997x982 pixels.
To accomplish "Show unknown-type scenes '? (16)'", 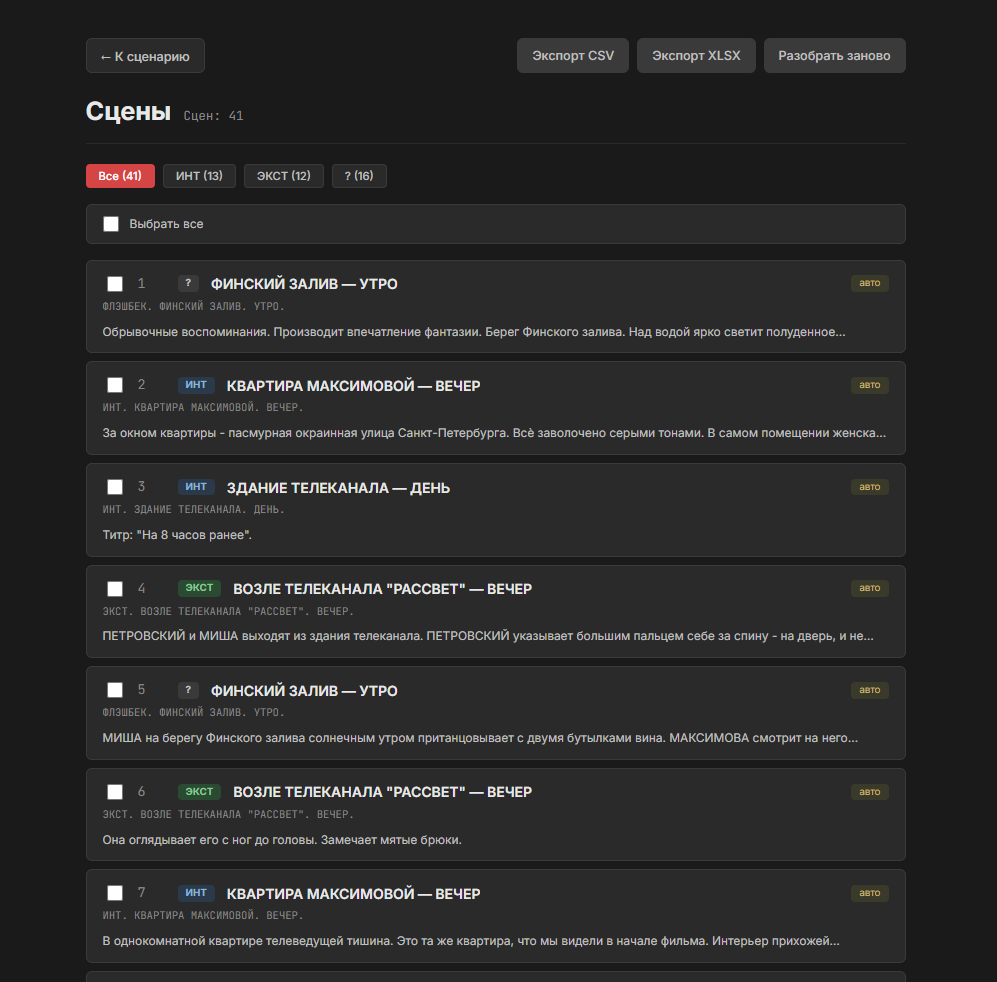I will pyautogui.click(x=359, y=176).
